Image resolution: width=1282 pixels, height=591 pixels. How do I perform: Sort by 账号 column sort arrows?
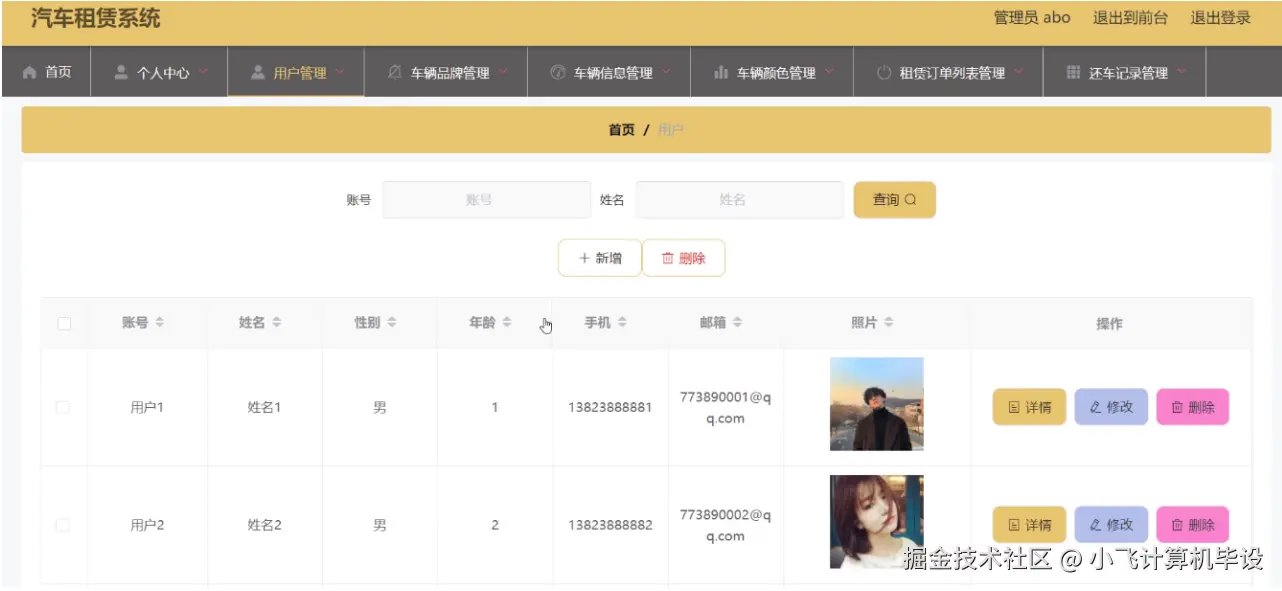click(160, 323)
